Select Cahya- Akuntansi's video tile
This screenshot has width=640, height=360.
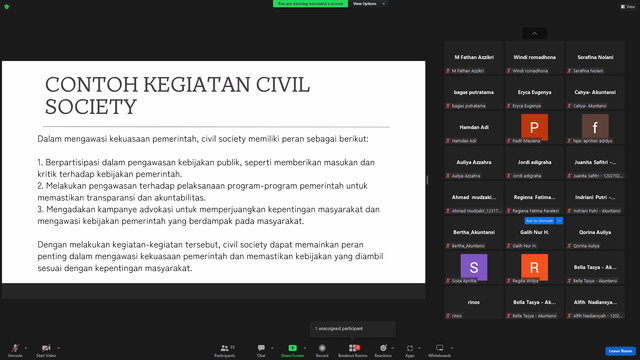595,93
